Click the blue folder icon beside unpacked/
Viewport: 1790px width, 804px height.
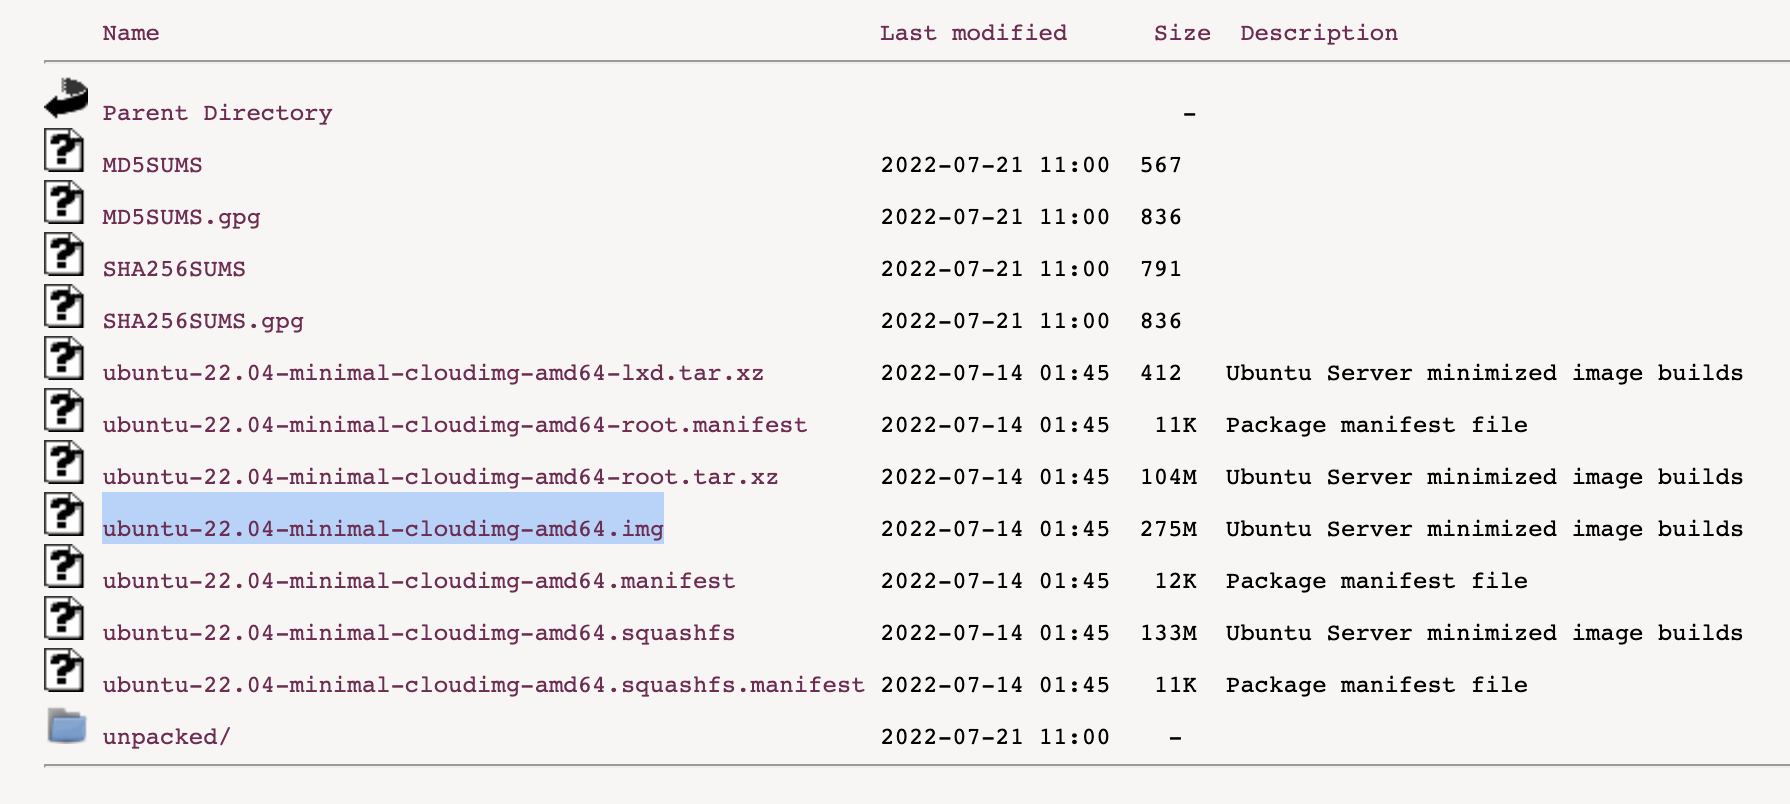66,726
